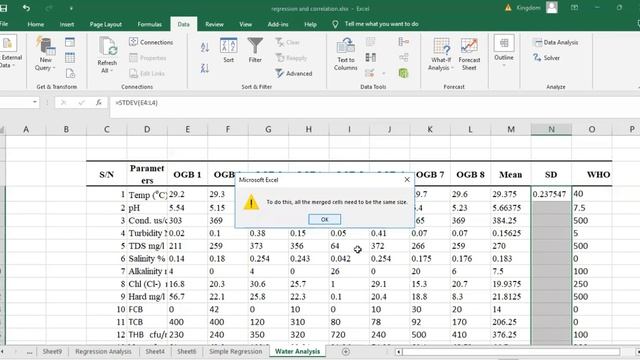
Task: Open the Page Layout tab
Action: pyautogui.click(x=106, y=24)
